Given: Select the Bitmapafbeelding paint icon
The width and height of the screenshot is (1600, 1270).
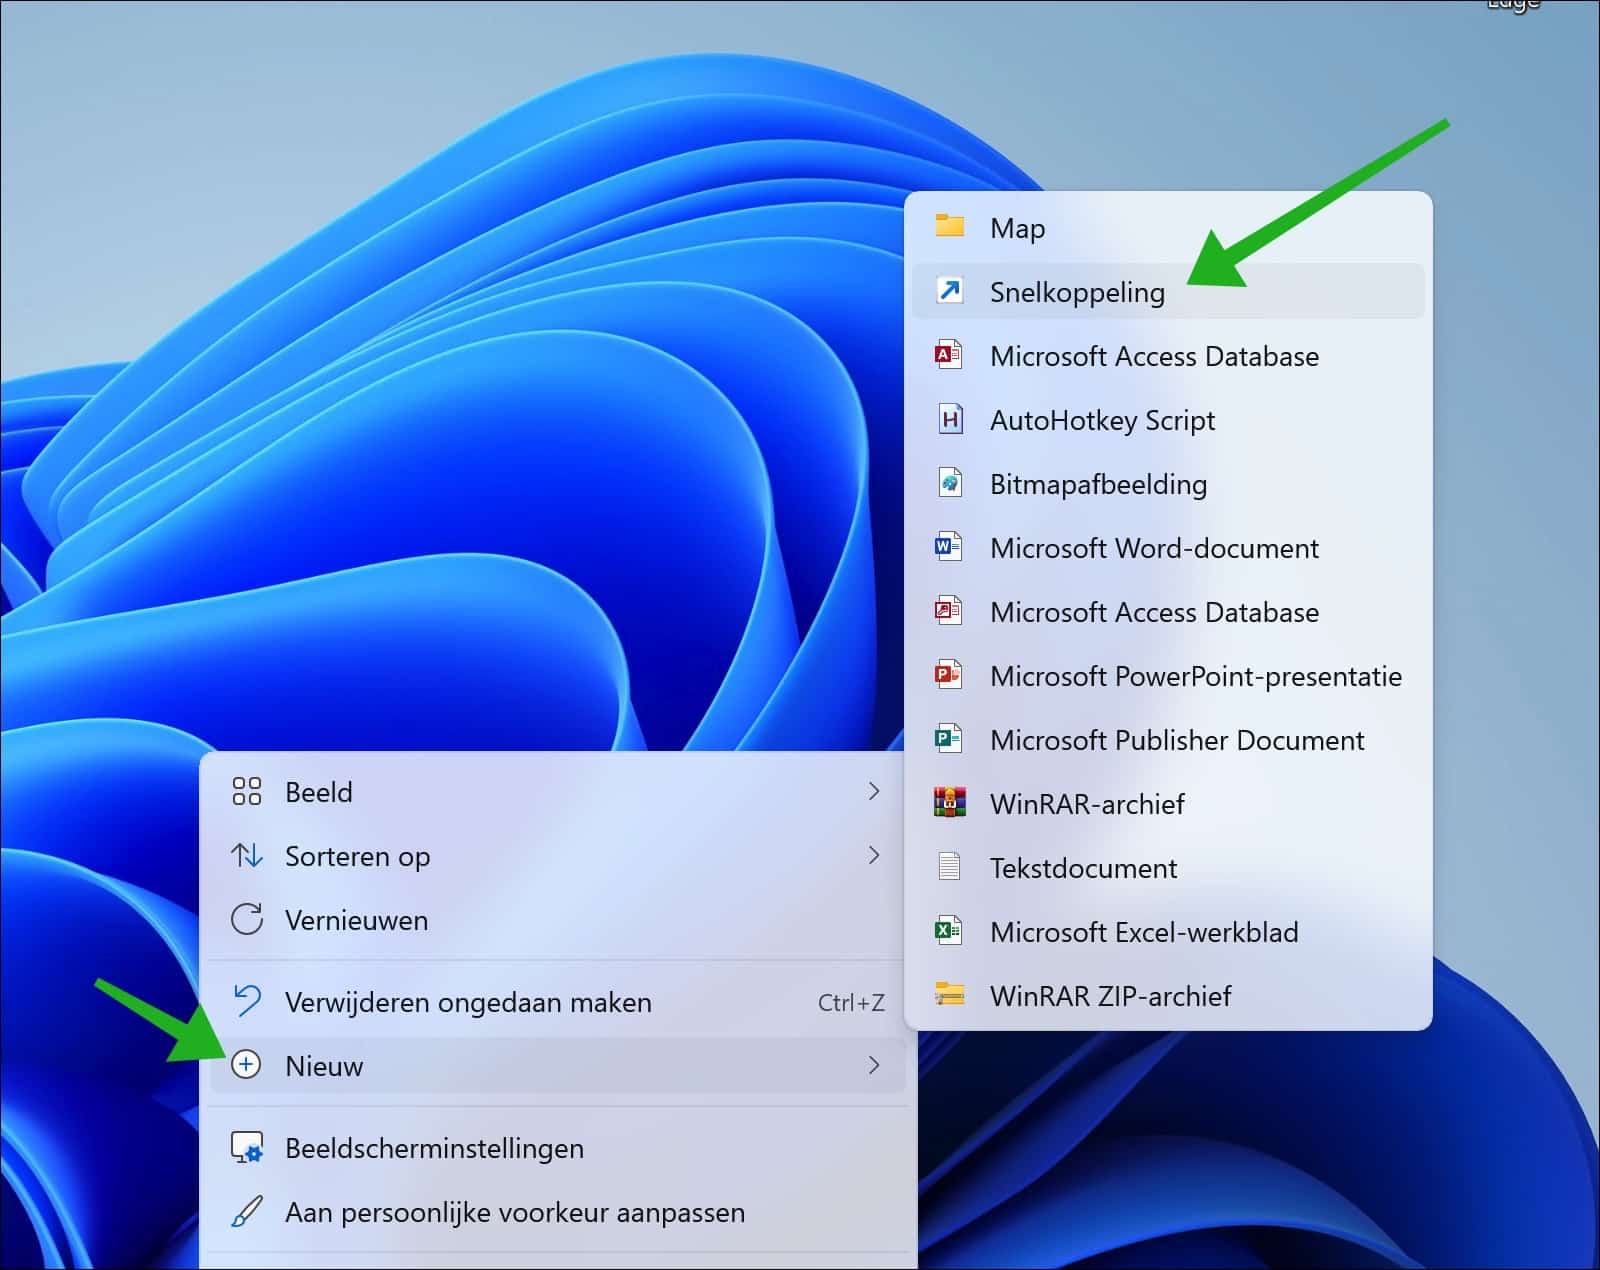Looking at the screenshot, I should pos(950,484).
